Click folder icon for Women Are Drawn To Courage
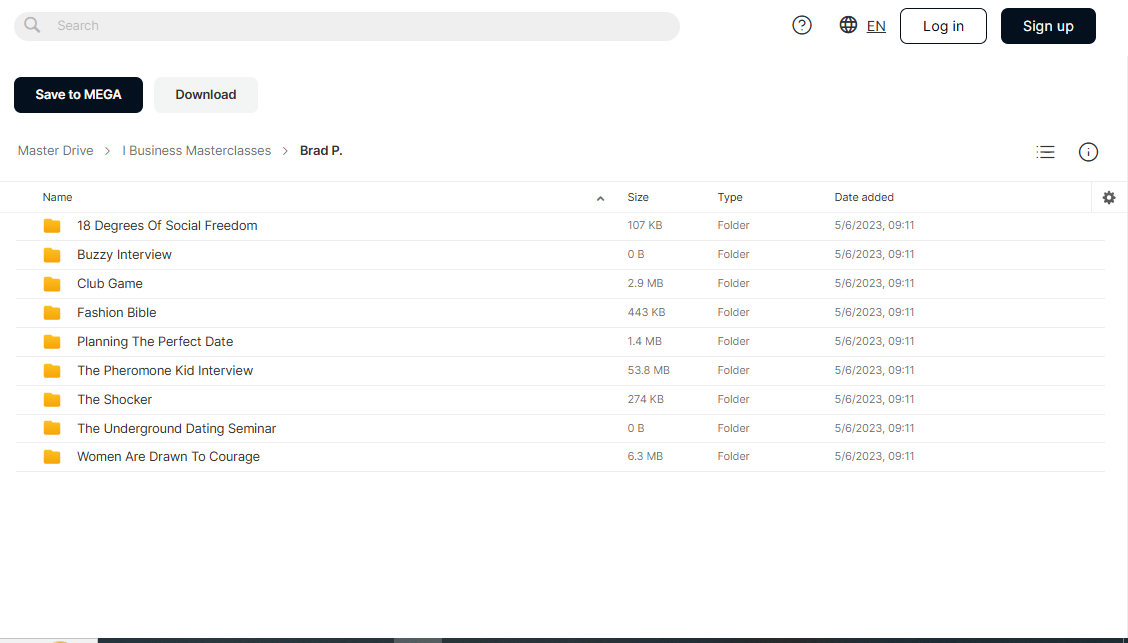1128x643 pixels. click(x=52, y=457)
